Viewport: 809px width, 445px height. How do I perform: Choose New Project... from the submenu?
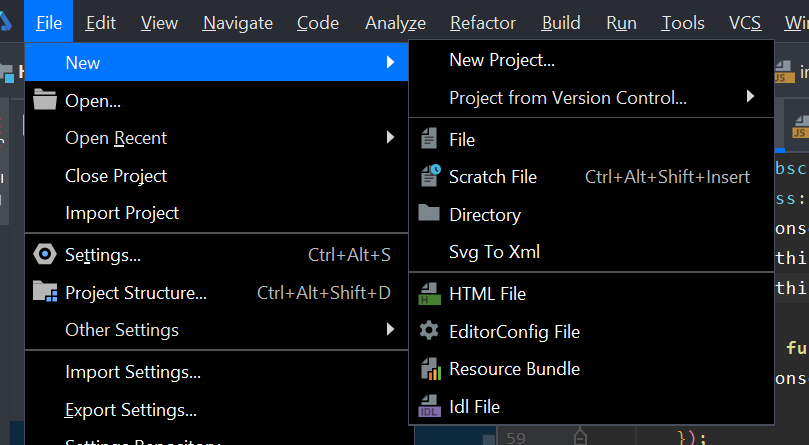(x=502, y=60)
